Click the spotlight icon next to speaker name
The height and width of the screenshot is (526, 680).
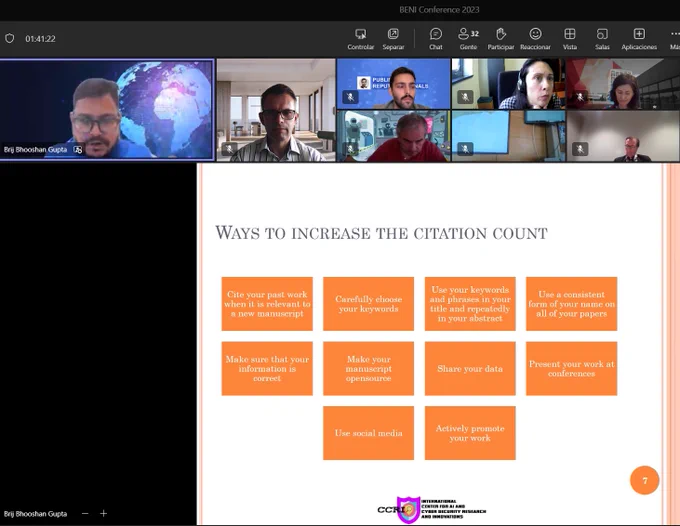coord(78,150)
